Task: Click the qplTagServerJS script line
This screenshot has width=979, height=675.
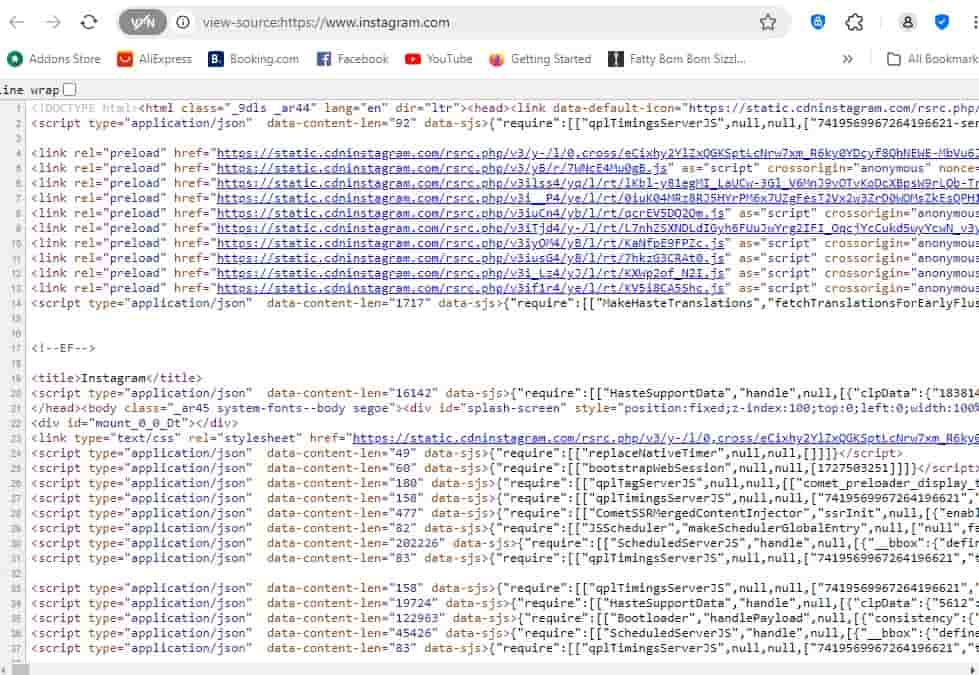Action: 505,483
